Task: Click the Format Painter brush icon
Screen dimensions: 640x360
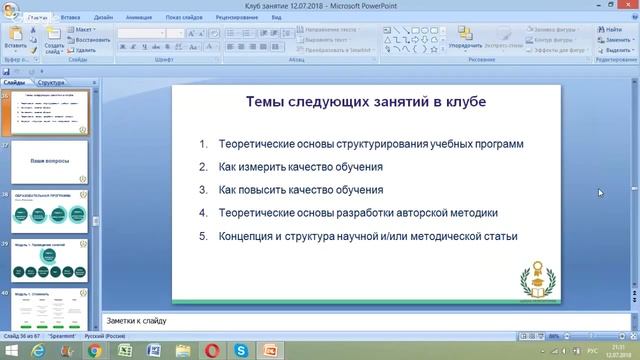Action: click(x=33, y=50)
